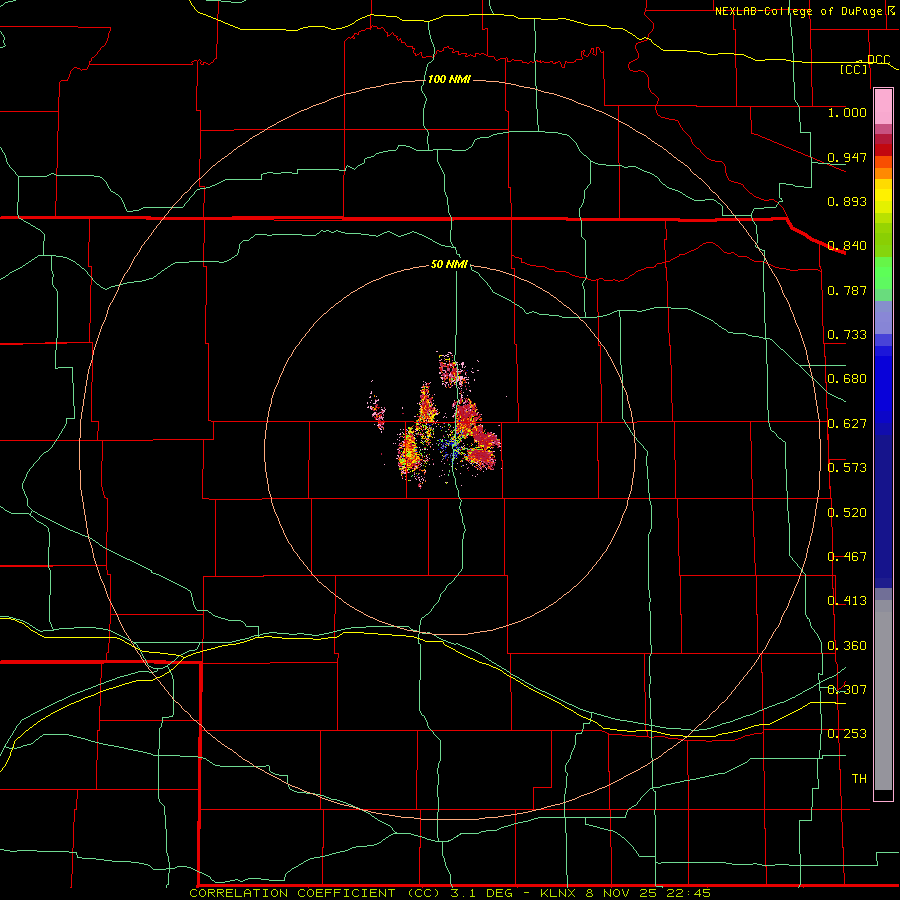Click the 0.467 color scale label
900x900 pixels.
point(847,557)
